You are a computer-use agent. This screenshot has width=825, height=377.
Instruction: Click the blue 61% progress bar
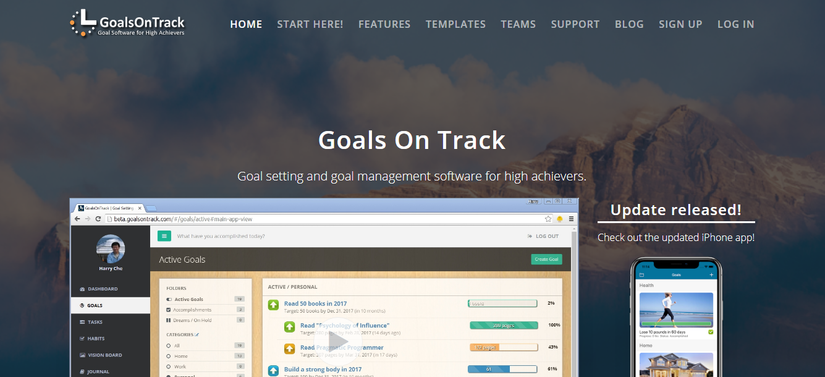(502, 369)
